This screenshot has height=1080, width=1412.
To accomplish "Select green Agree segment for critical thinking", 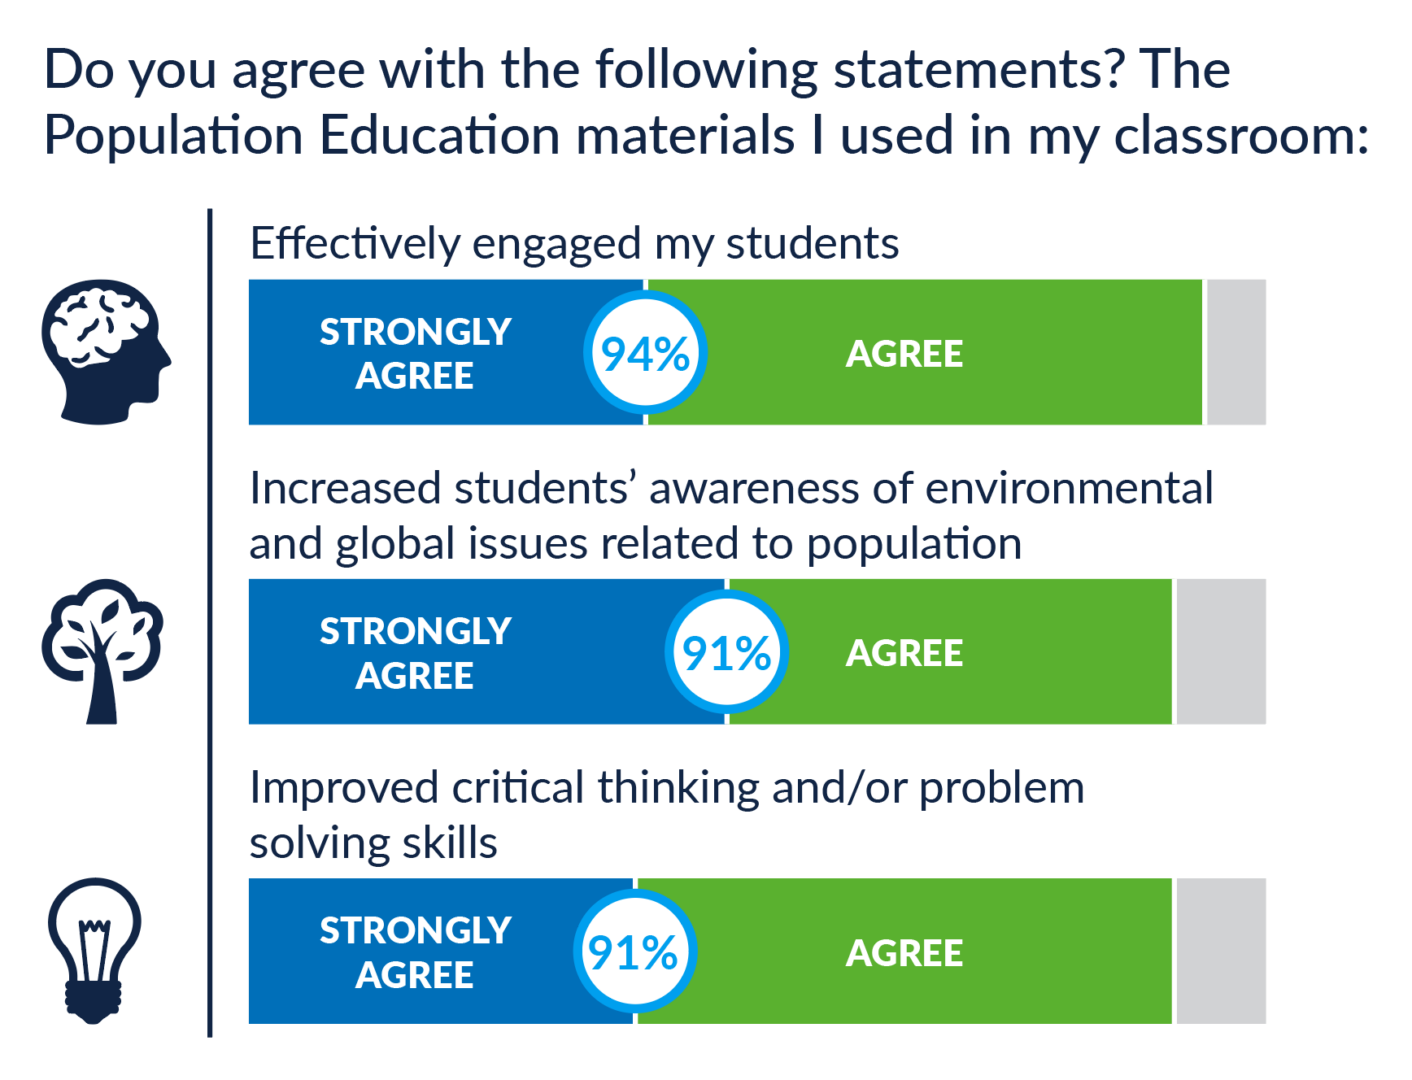I will click(x=904, y=951).
